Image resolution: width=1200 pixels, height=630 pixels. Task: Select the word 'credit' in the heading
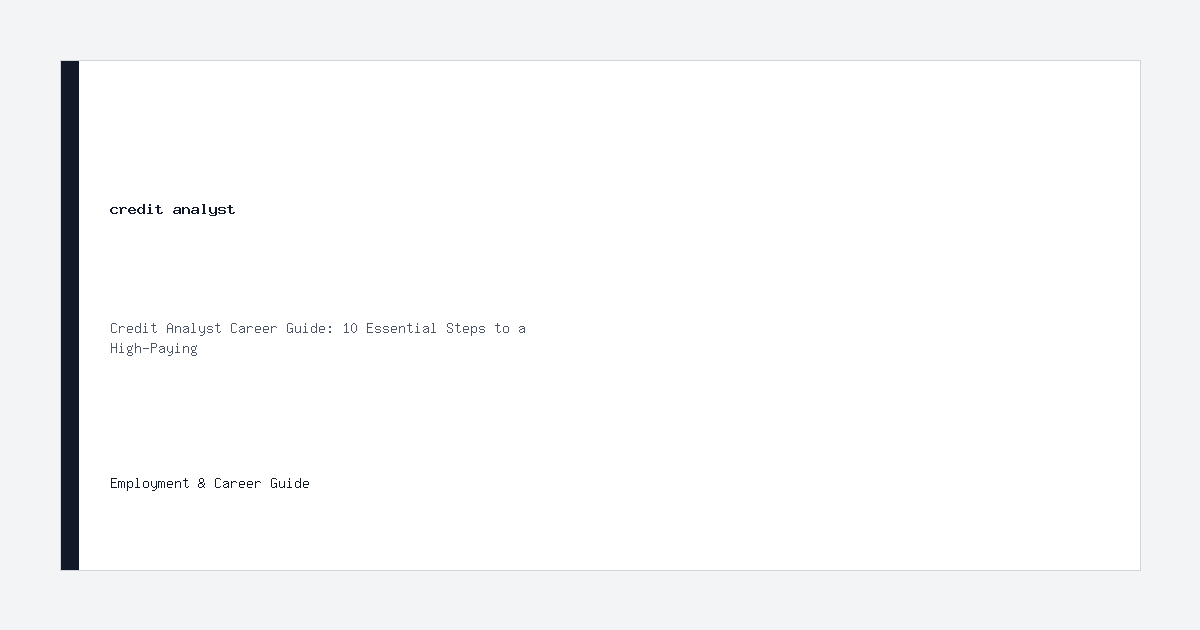coord(137,209)
